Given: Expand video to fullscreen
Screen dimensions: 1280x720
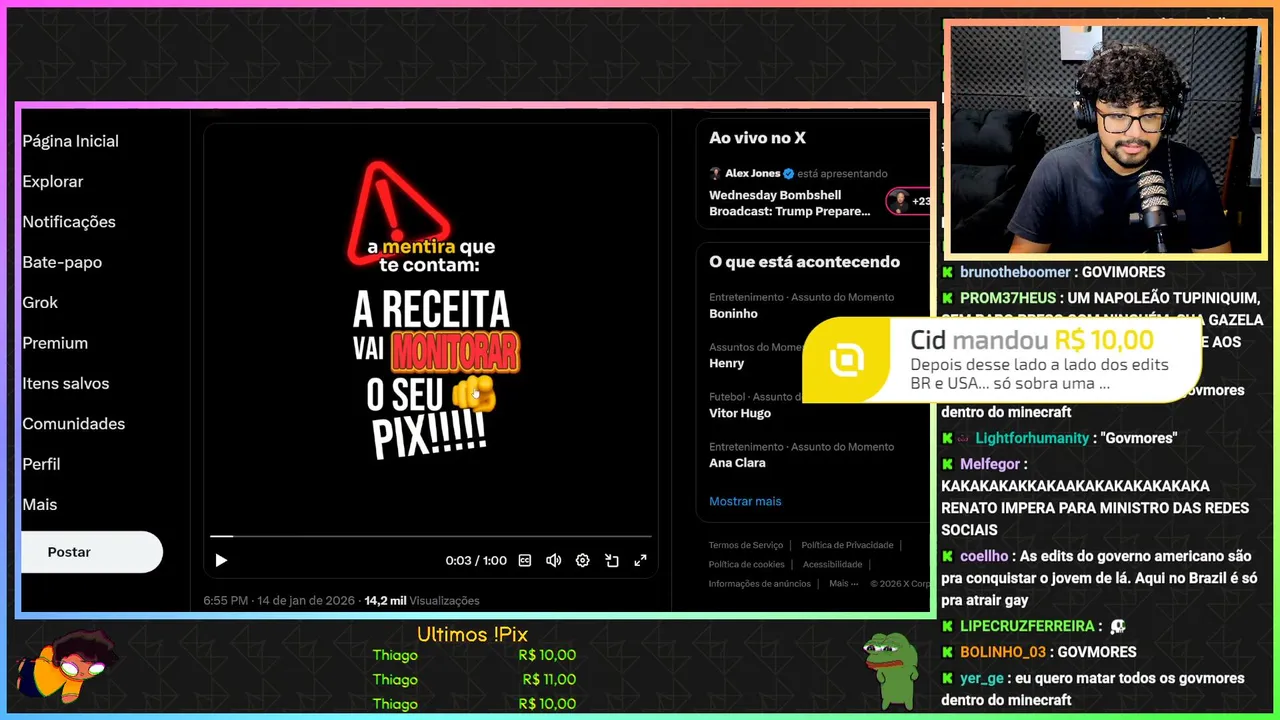Looking at the screenshot, I should 641,561.
